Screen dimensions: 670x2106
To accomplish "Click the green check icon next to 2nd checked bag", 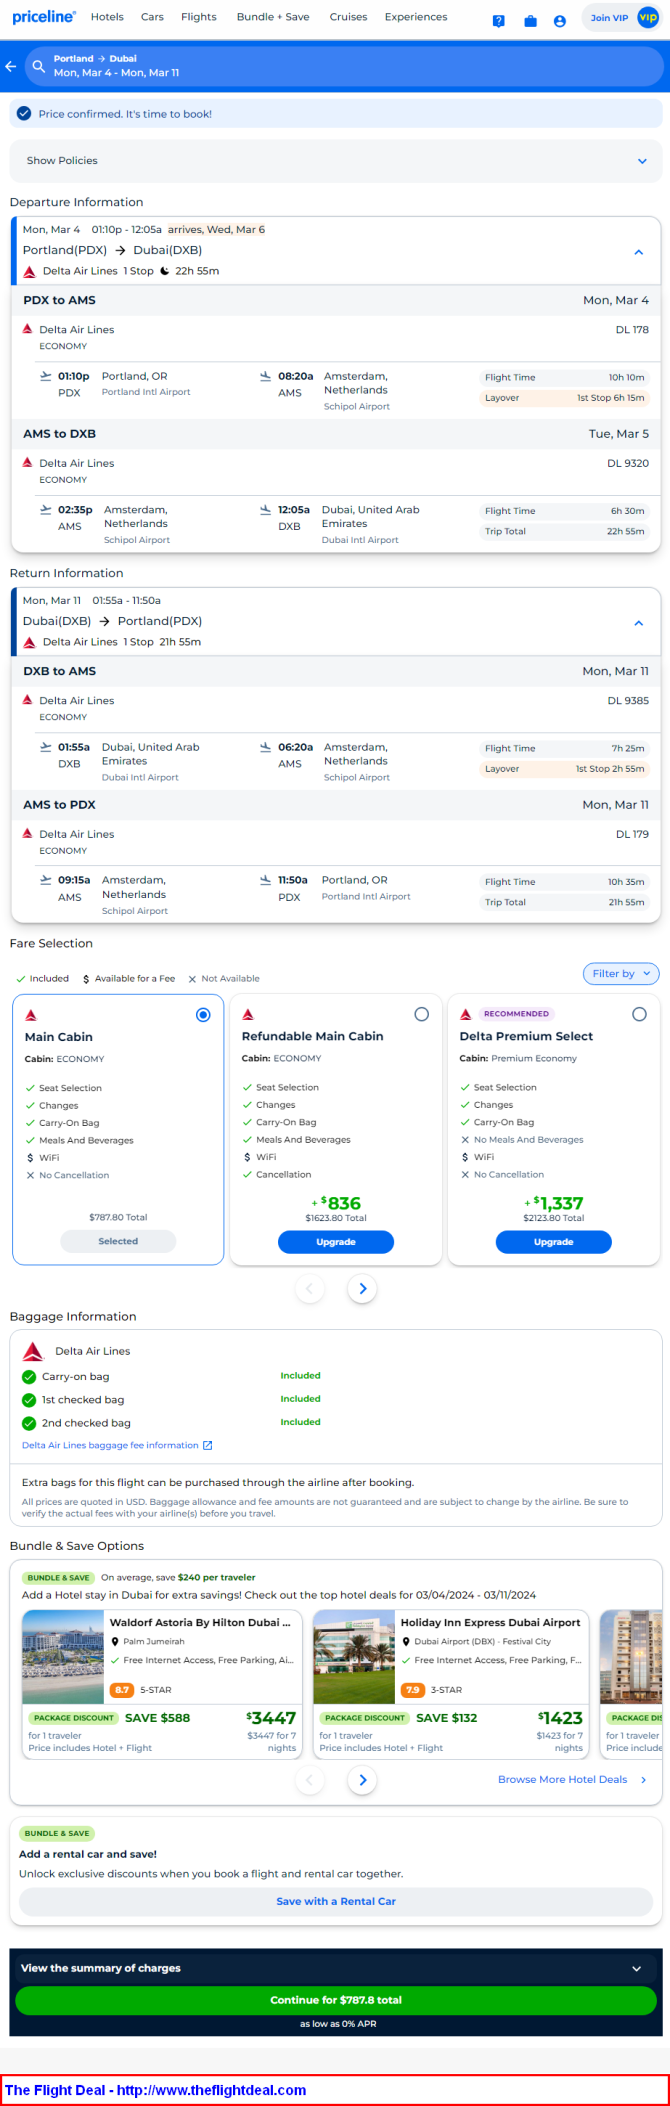I will (x=29, y=1423).
